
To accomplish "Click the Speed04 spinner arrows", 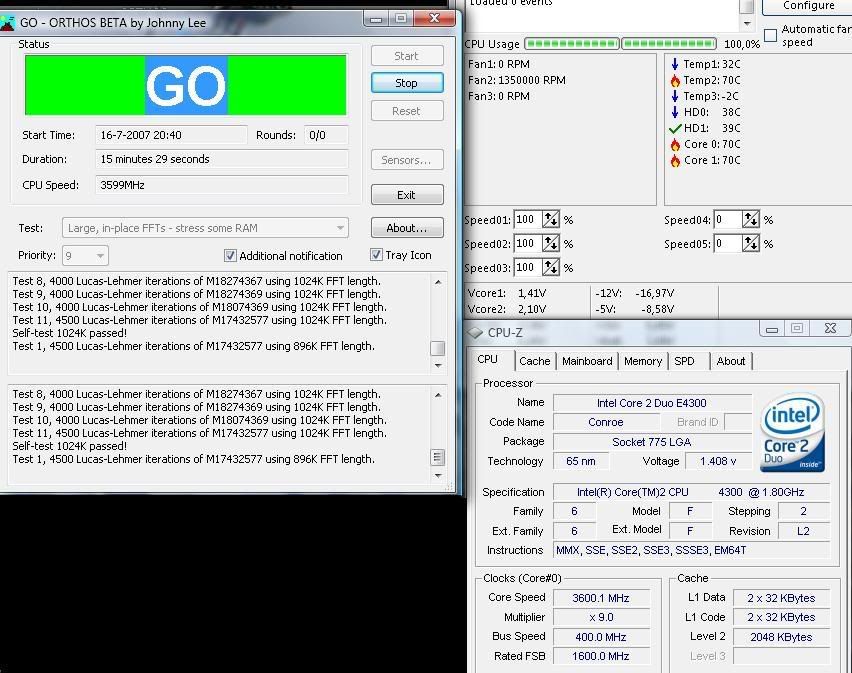I will (751, 219).
